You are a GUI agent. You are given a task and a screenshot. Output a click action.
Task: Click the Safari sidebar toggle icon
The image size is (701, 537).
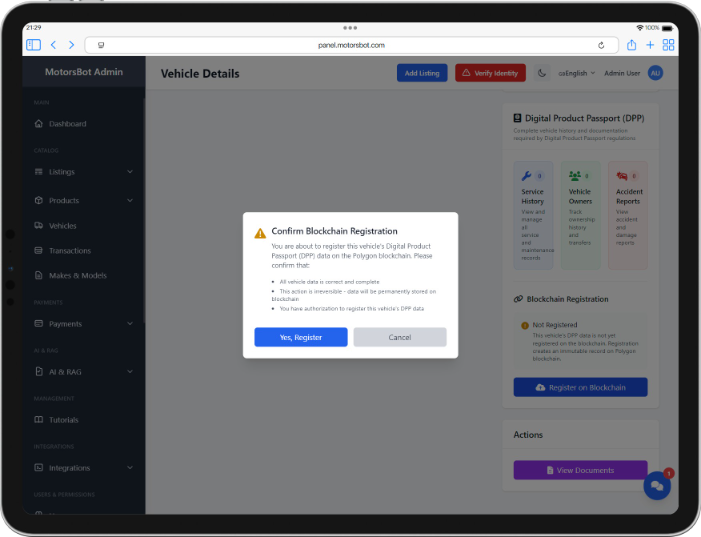[33, 45]
